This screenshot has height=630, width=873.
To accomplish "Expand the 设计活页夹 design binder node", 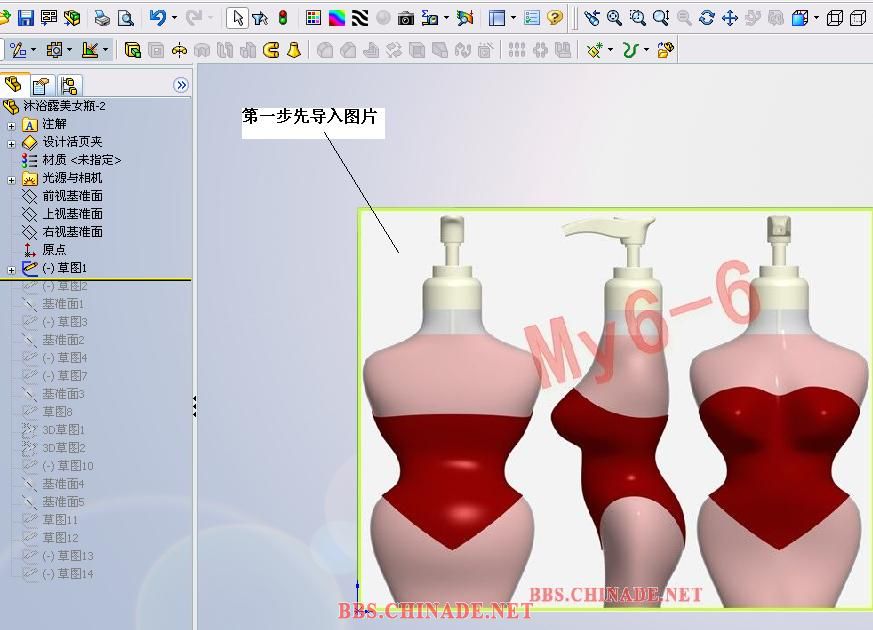I will pyautogui.click(x=11, y=144).
